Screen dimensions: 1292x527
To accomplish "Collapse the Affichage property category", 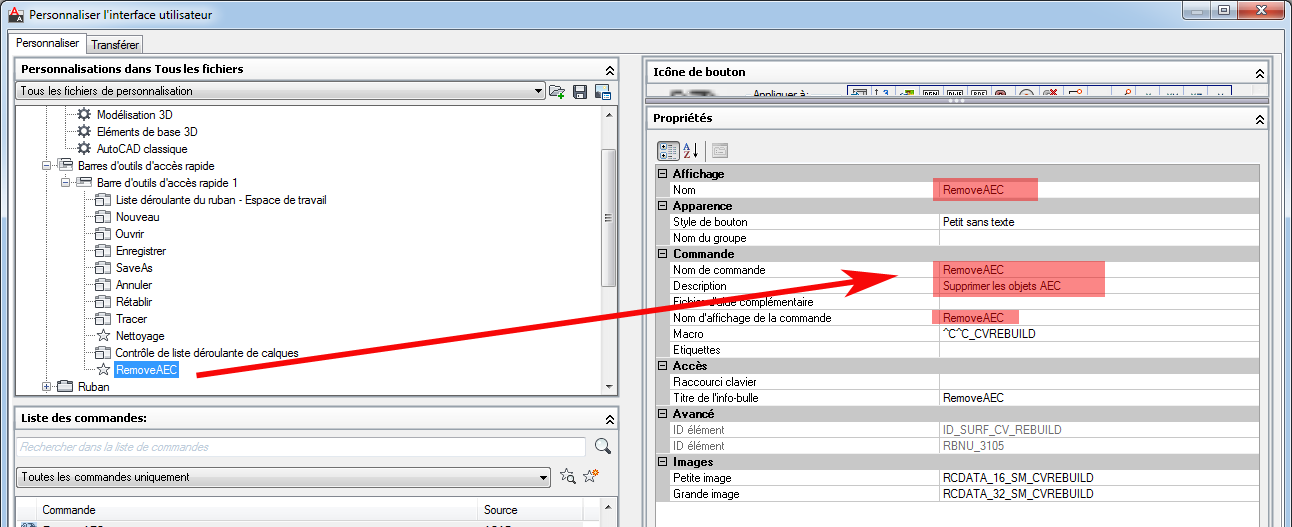I will tap(662, 174).
